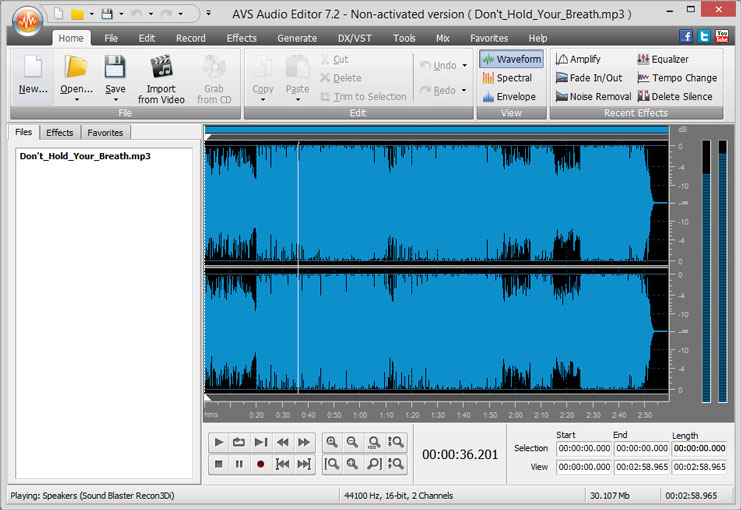The width and height of the screenshot is (741, 510).
Task: Click the Selection Start time field
Action: pyautogui.click(x=584, y=448)
